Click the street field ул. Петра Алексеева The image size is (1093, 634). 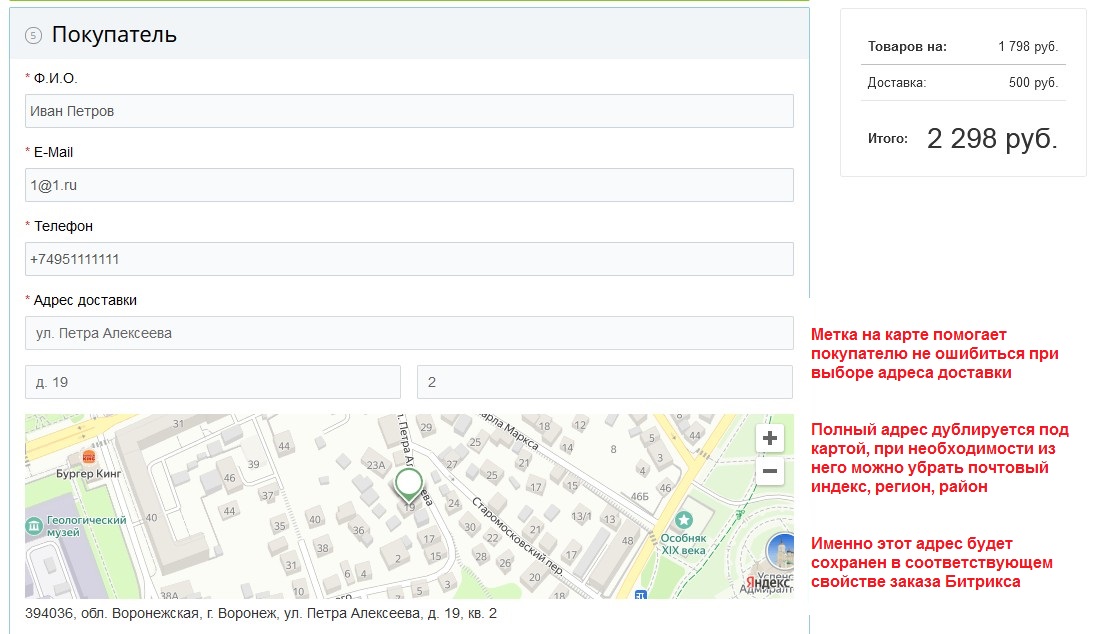pyautogui.click(x=409, y=333)
